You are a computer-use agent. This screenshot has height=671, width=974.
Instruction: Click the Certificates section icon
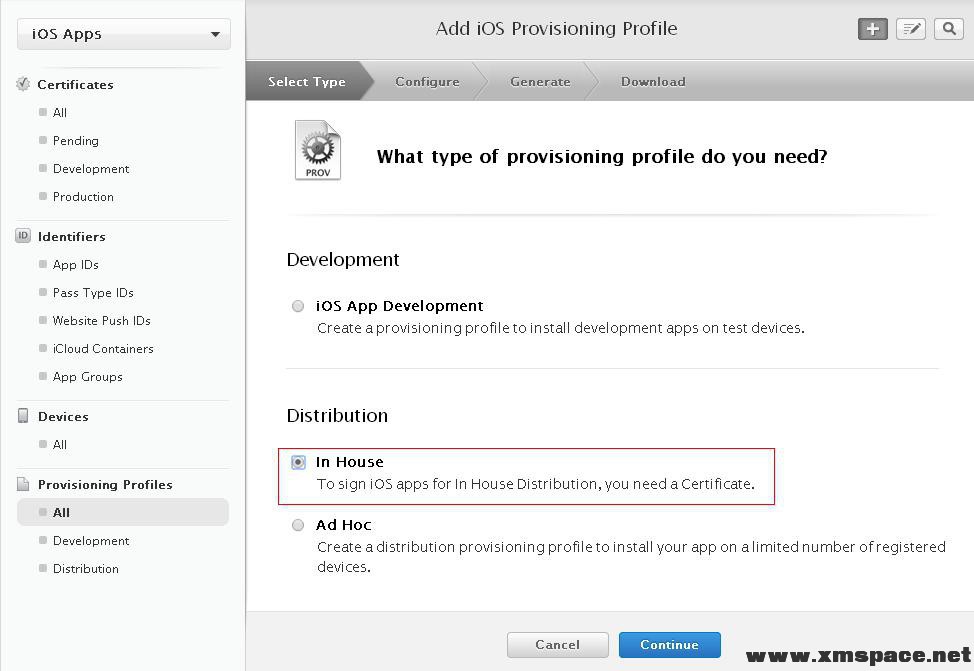tap(23, 84)
